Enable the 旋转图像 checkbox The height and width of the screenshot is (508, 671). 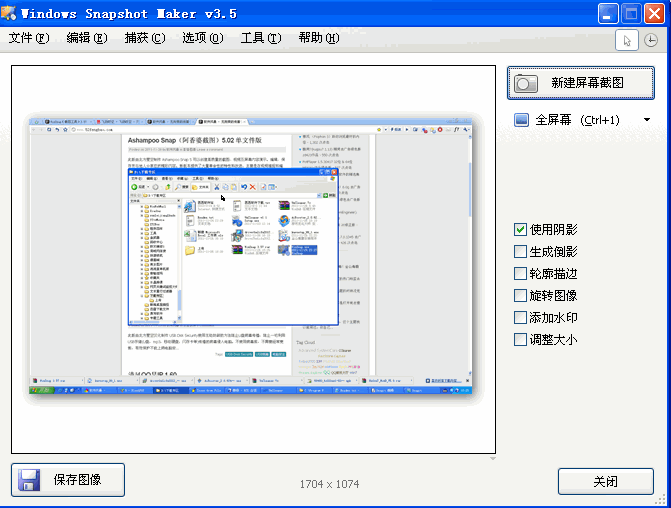[x=520, y=296]
